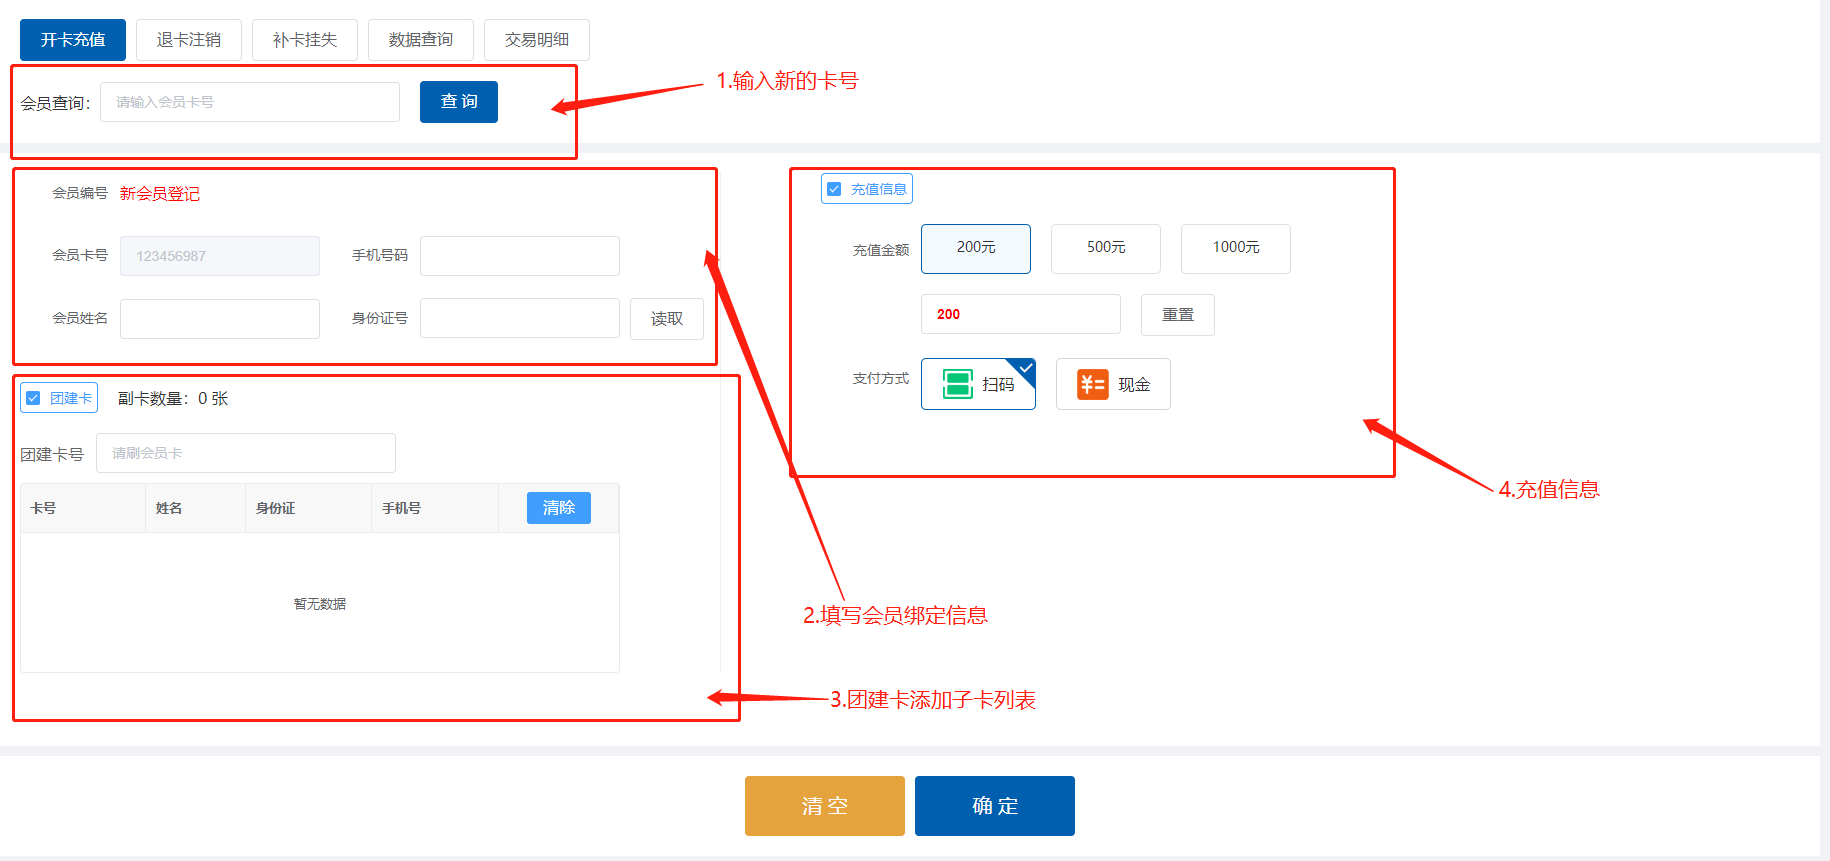Toggle the 充值信息 checkbox
This screenshot has width=1830, height=861.
(835, 189)
